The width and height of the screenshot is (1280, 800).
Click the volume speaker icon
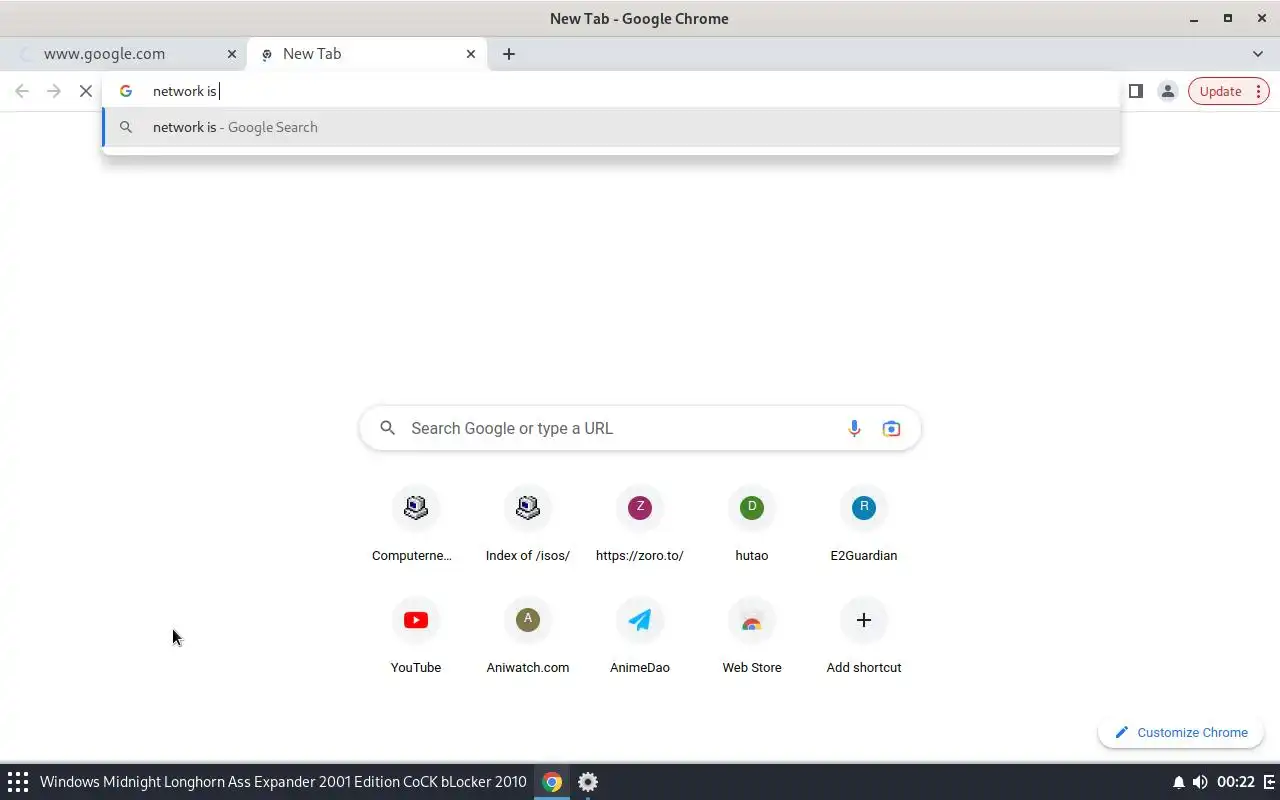(1200, 782)
